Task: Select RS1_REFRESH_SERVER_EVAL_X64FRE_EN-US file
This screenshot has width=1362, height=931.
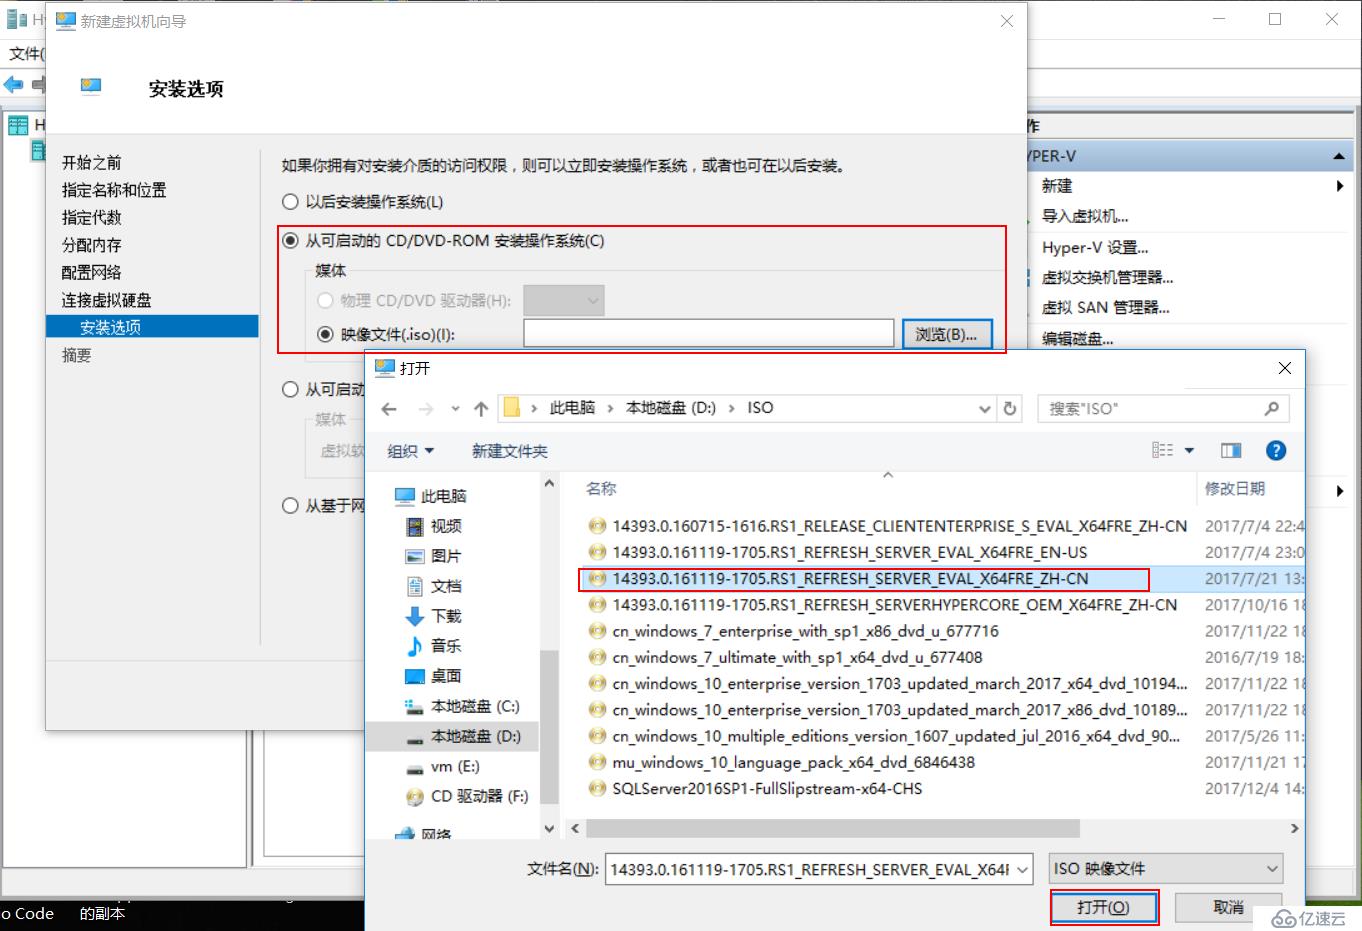Action: click(850, 552)
